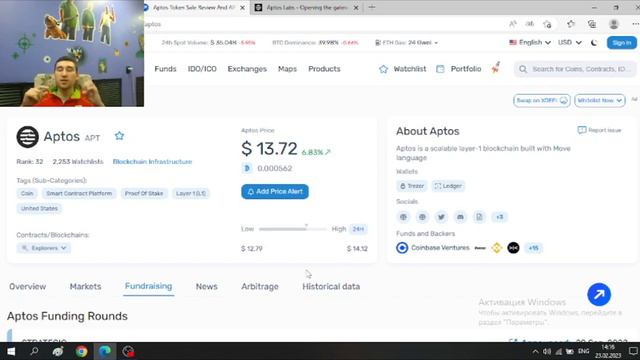Expand Whitelist Now dropdown
Viewport: 640px width, 360px height.
(x=600, y=100)
